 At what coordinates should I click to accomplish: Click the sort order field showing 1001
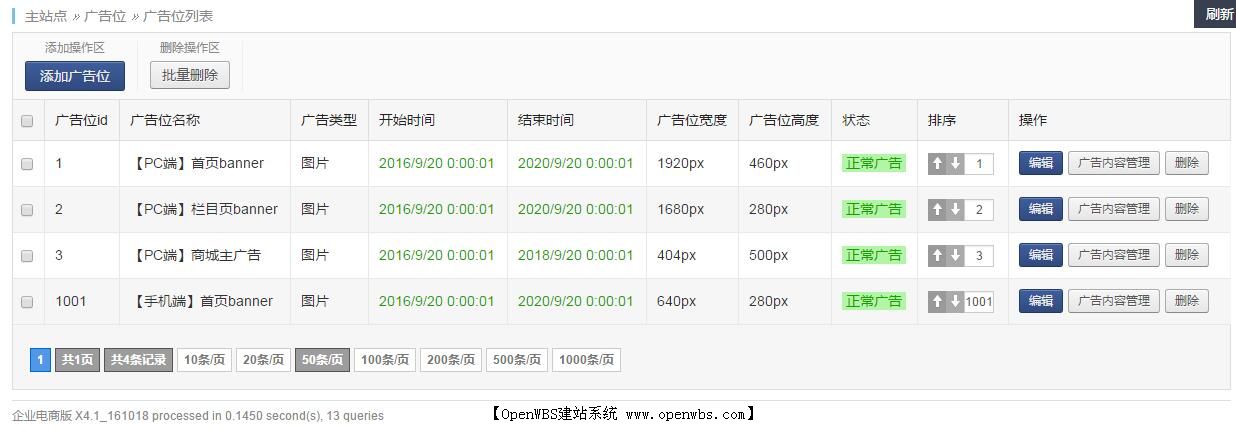pyautogui.click(x=979, y=302)
